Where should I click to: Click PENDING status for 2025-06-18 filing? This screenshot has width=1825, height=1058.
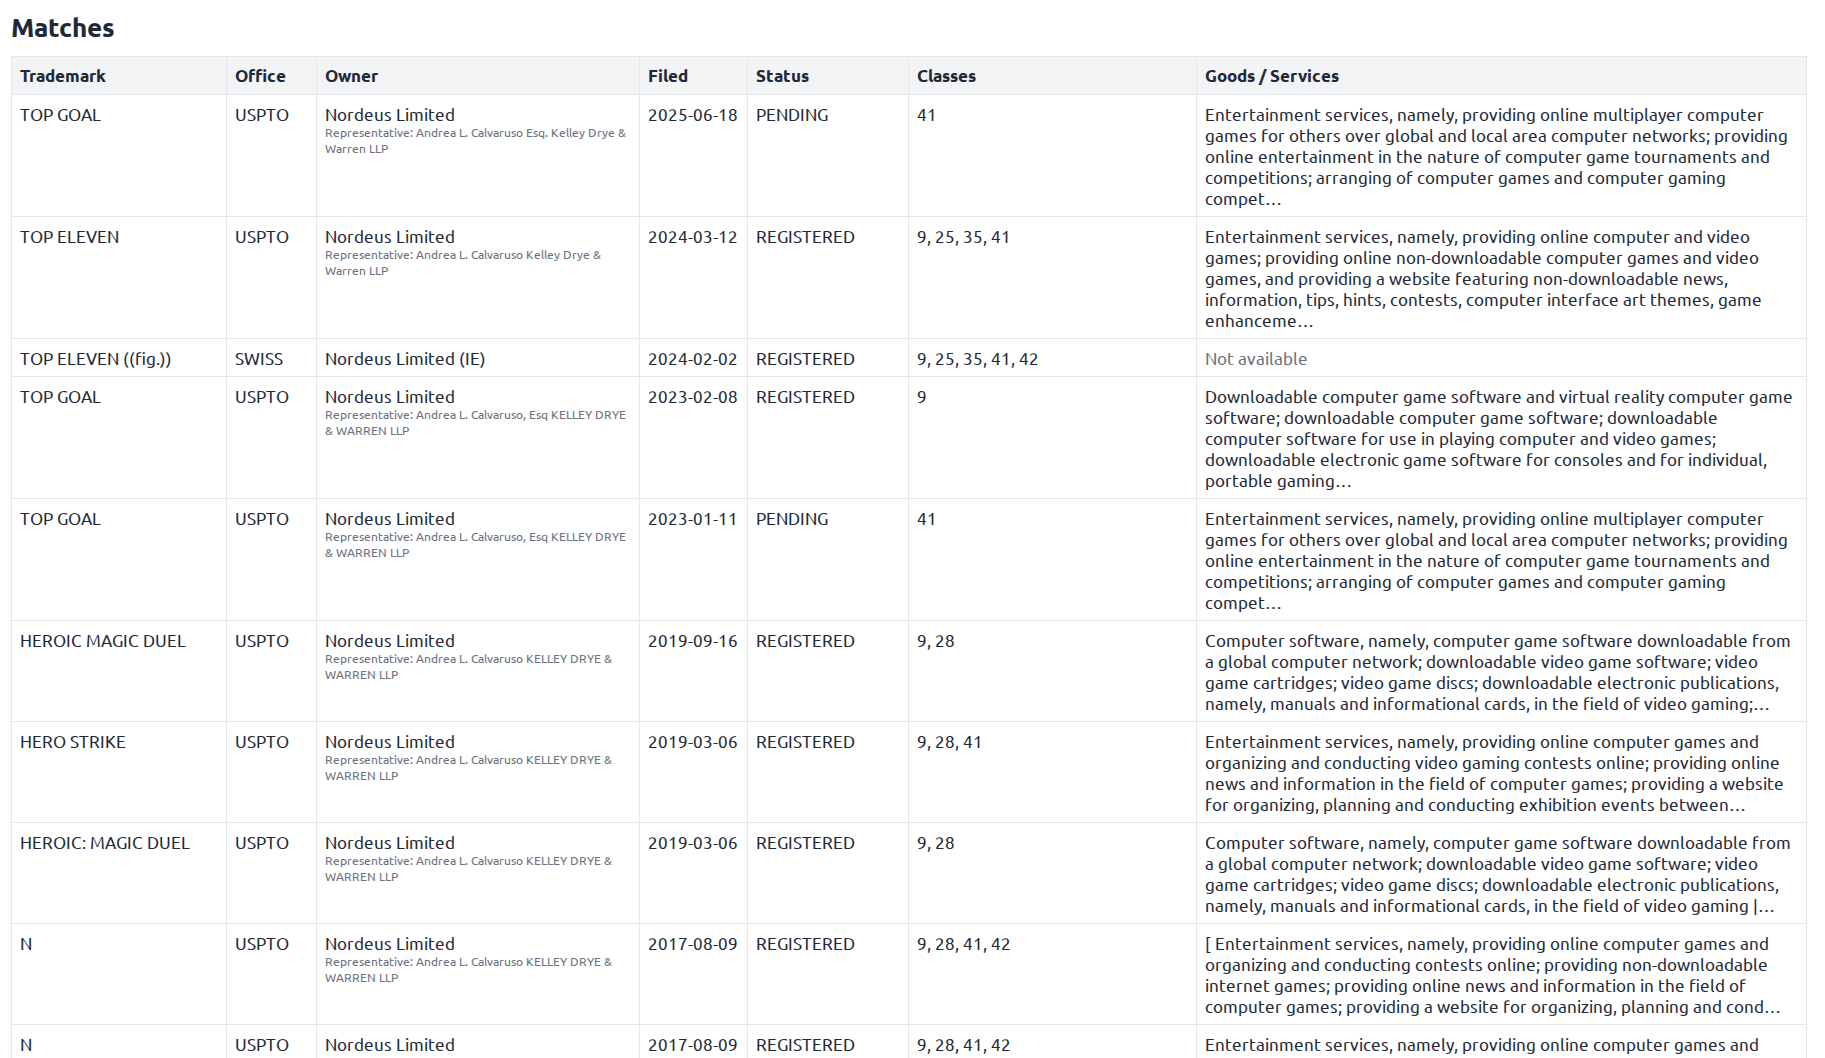pos(792,115)
